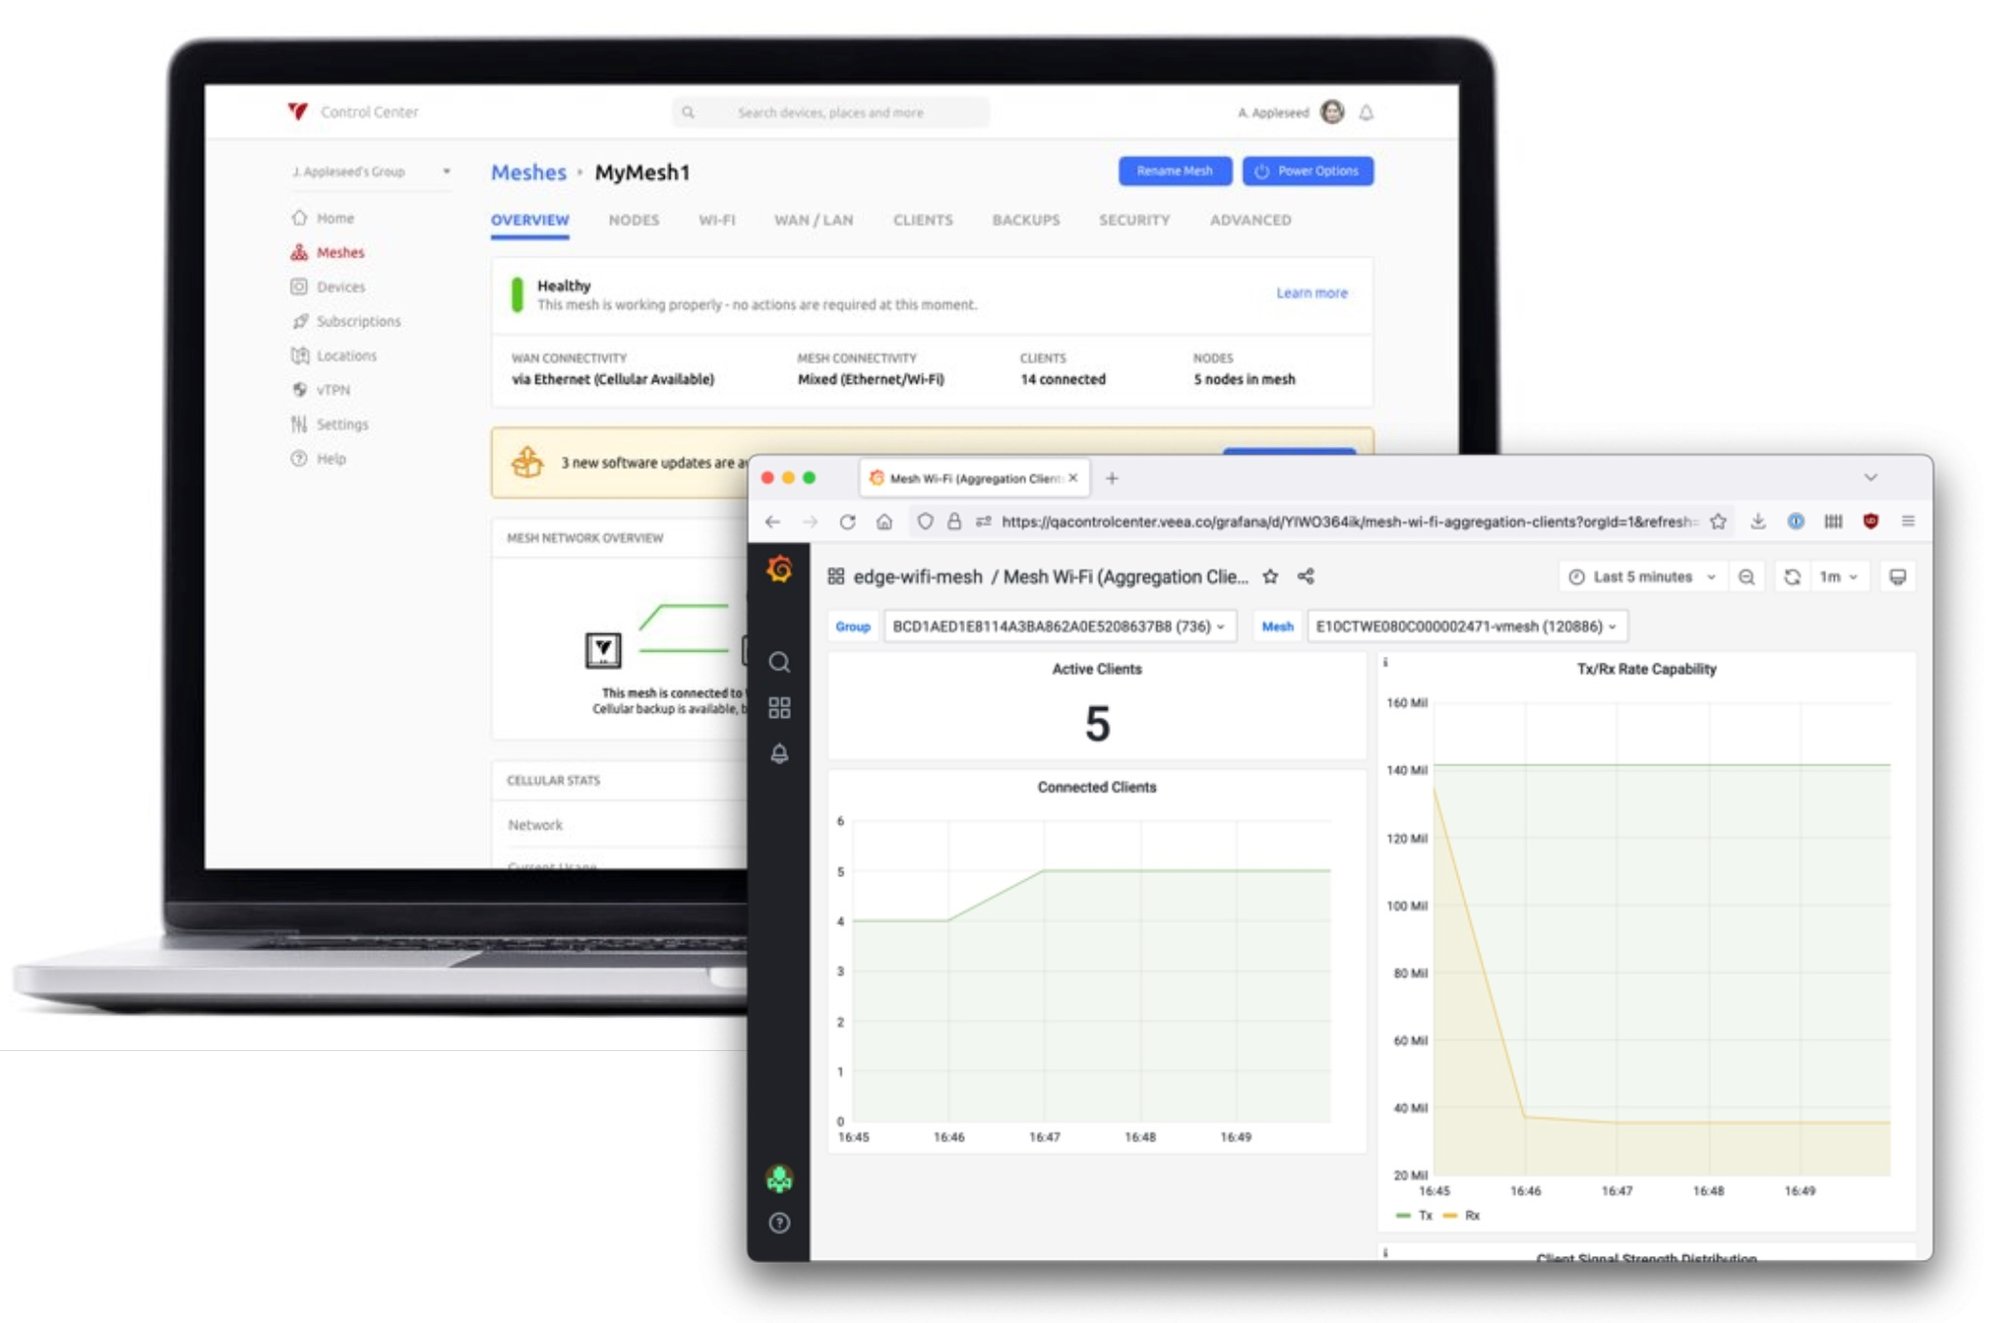Open the Mesh selector dropdown
Image resolution: width=2000 pixels, height=1323 pixels.
point(1465,626)
